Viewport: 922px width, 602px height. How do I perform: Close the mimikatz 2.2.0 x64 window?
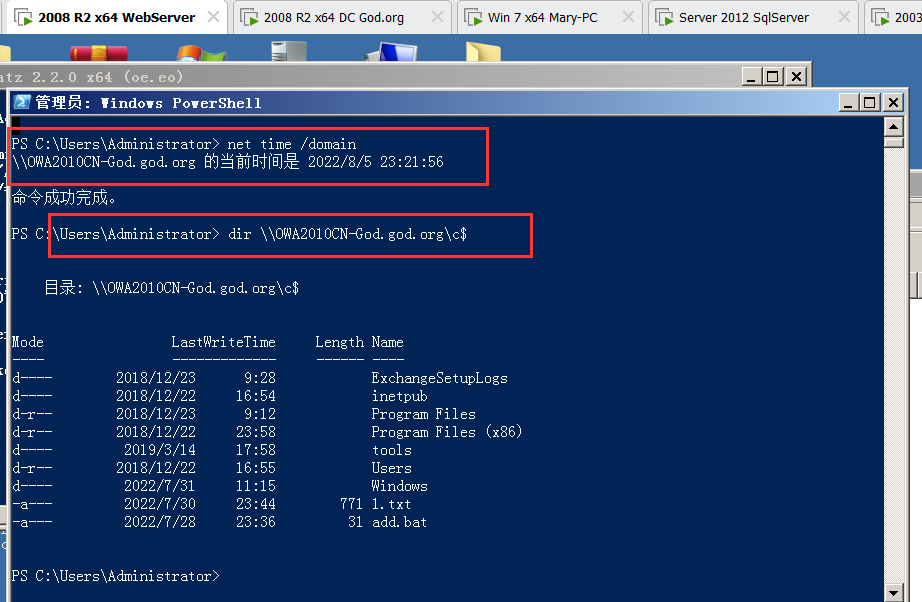click(796, 76)
